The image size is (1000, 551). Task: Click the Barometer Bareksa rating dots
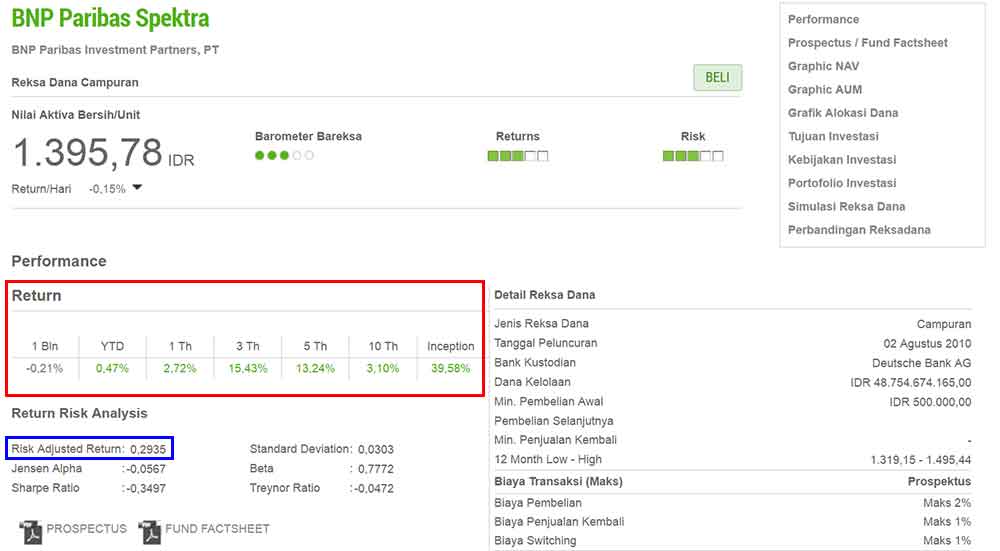click(x=284, y=155)
